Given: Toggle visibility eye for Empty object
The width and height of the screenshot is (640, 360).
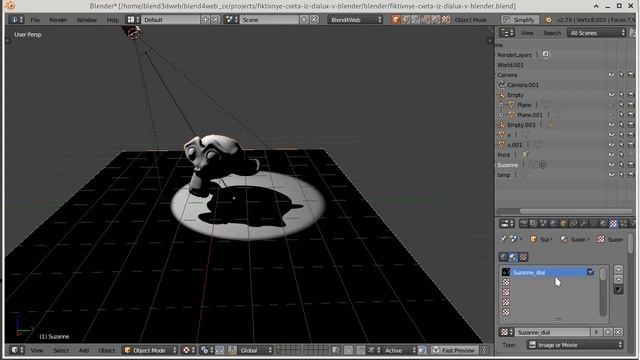Looking at the screenshot, I should click(x=611, y=95).
